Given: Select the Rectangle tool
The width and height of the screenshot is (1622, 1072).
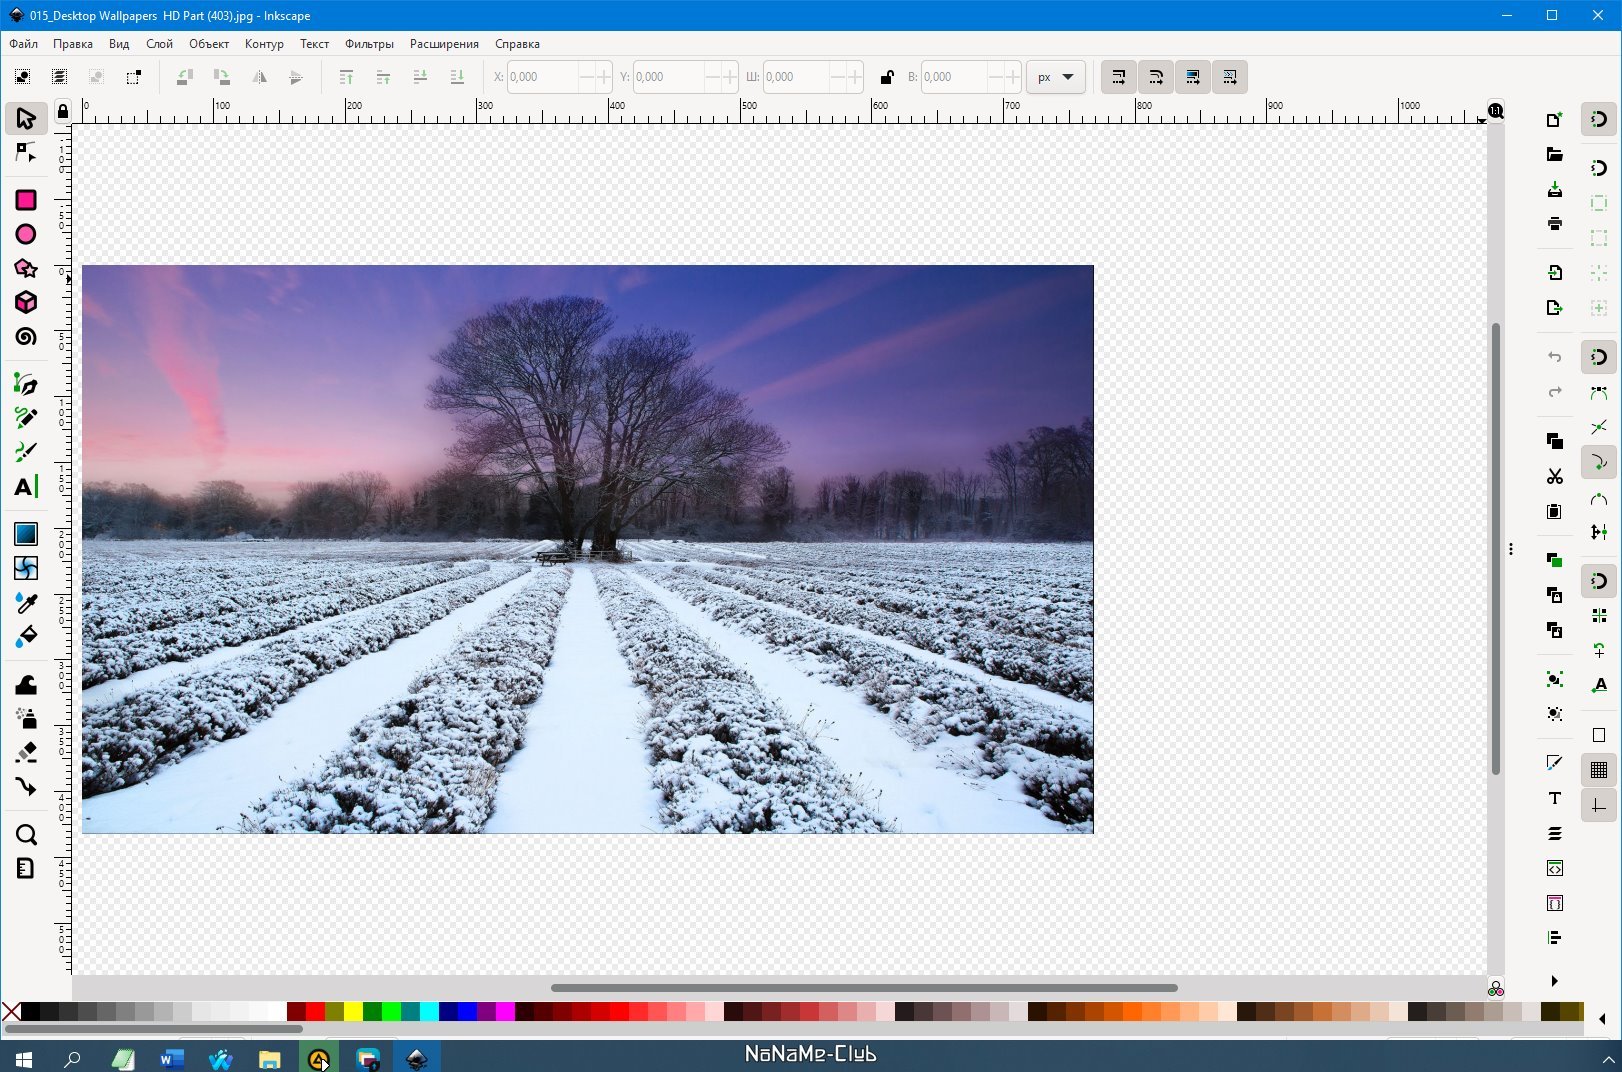Looking at the screenshot, I should 26,200.
